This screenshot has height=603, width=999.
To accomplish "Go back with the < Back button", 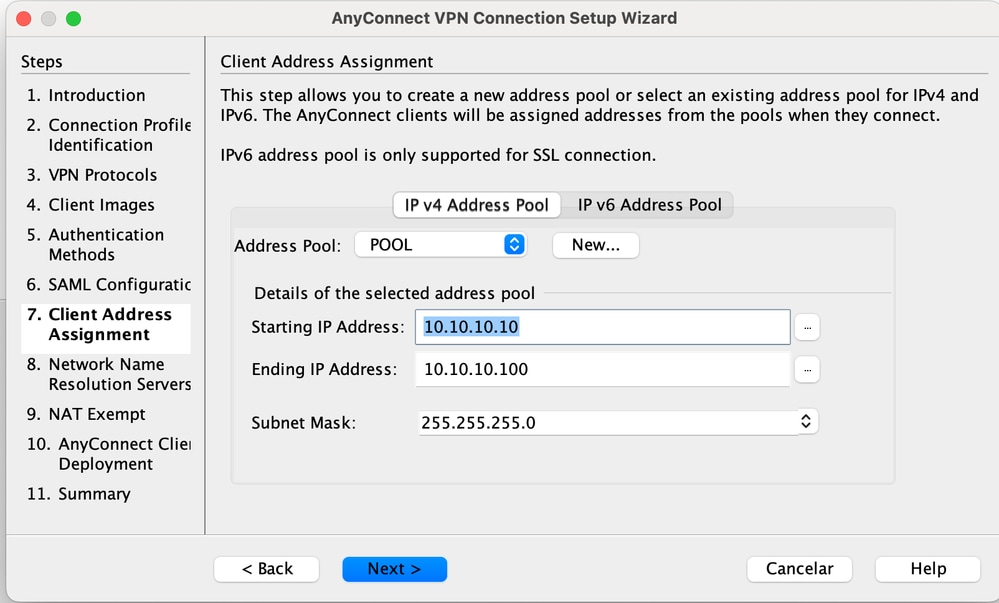I will click(267, 569).
